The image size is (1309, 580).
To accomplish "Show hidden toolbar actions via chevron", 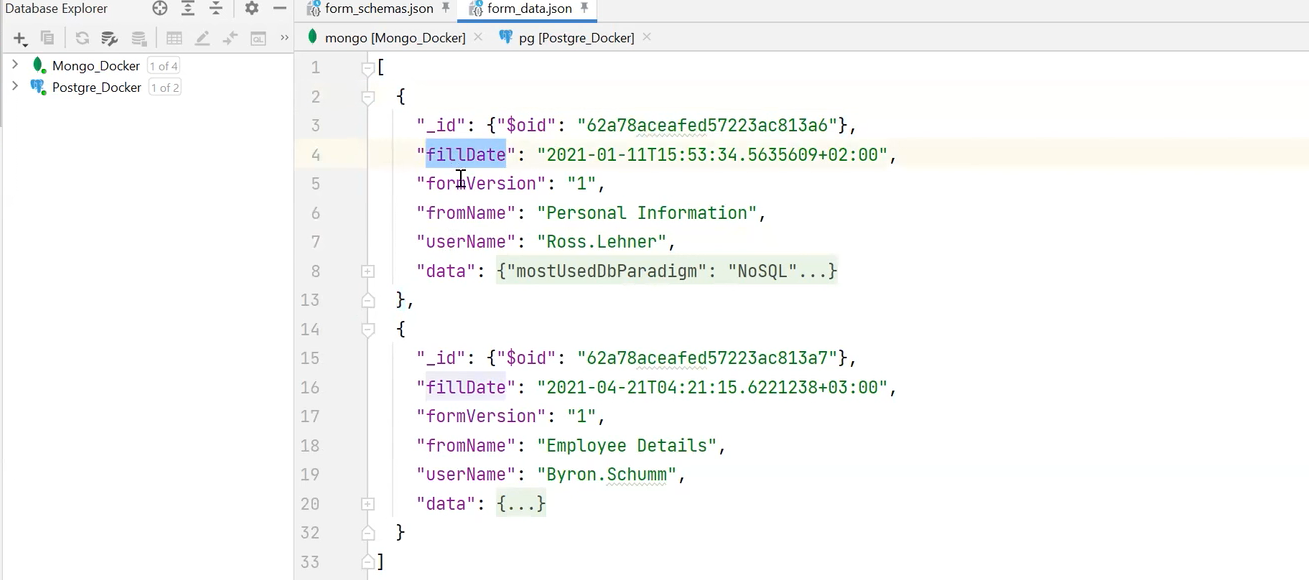I will tap(284, 38).
